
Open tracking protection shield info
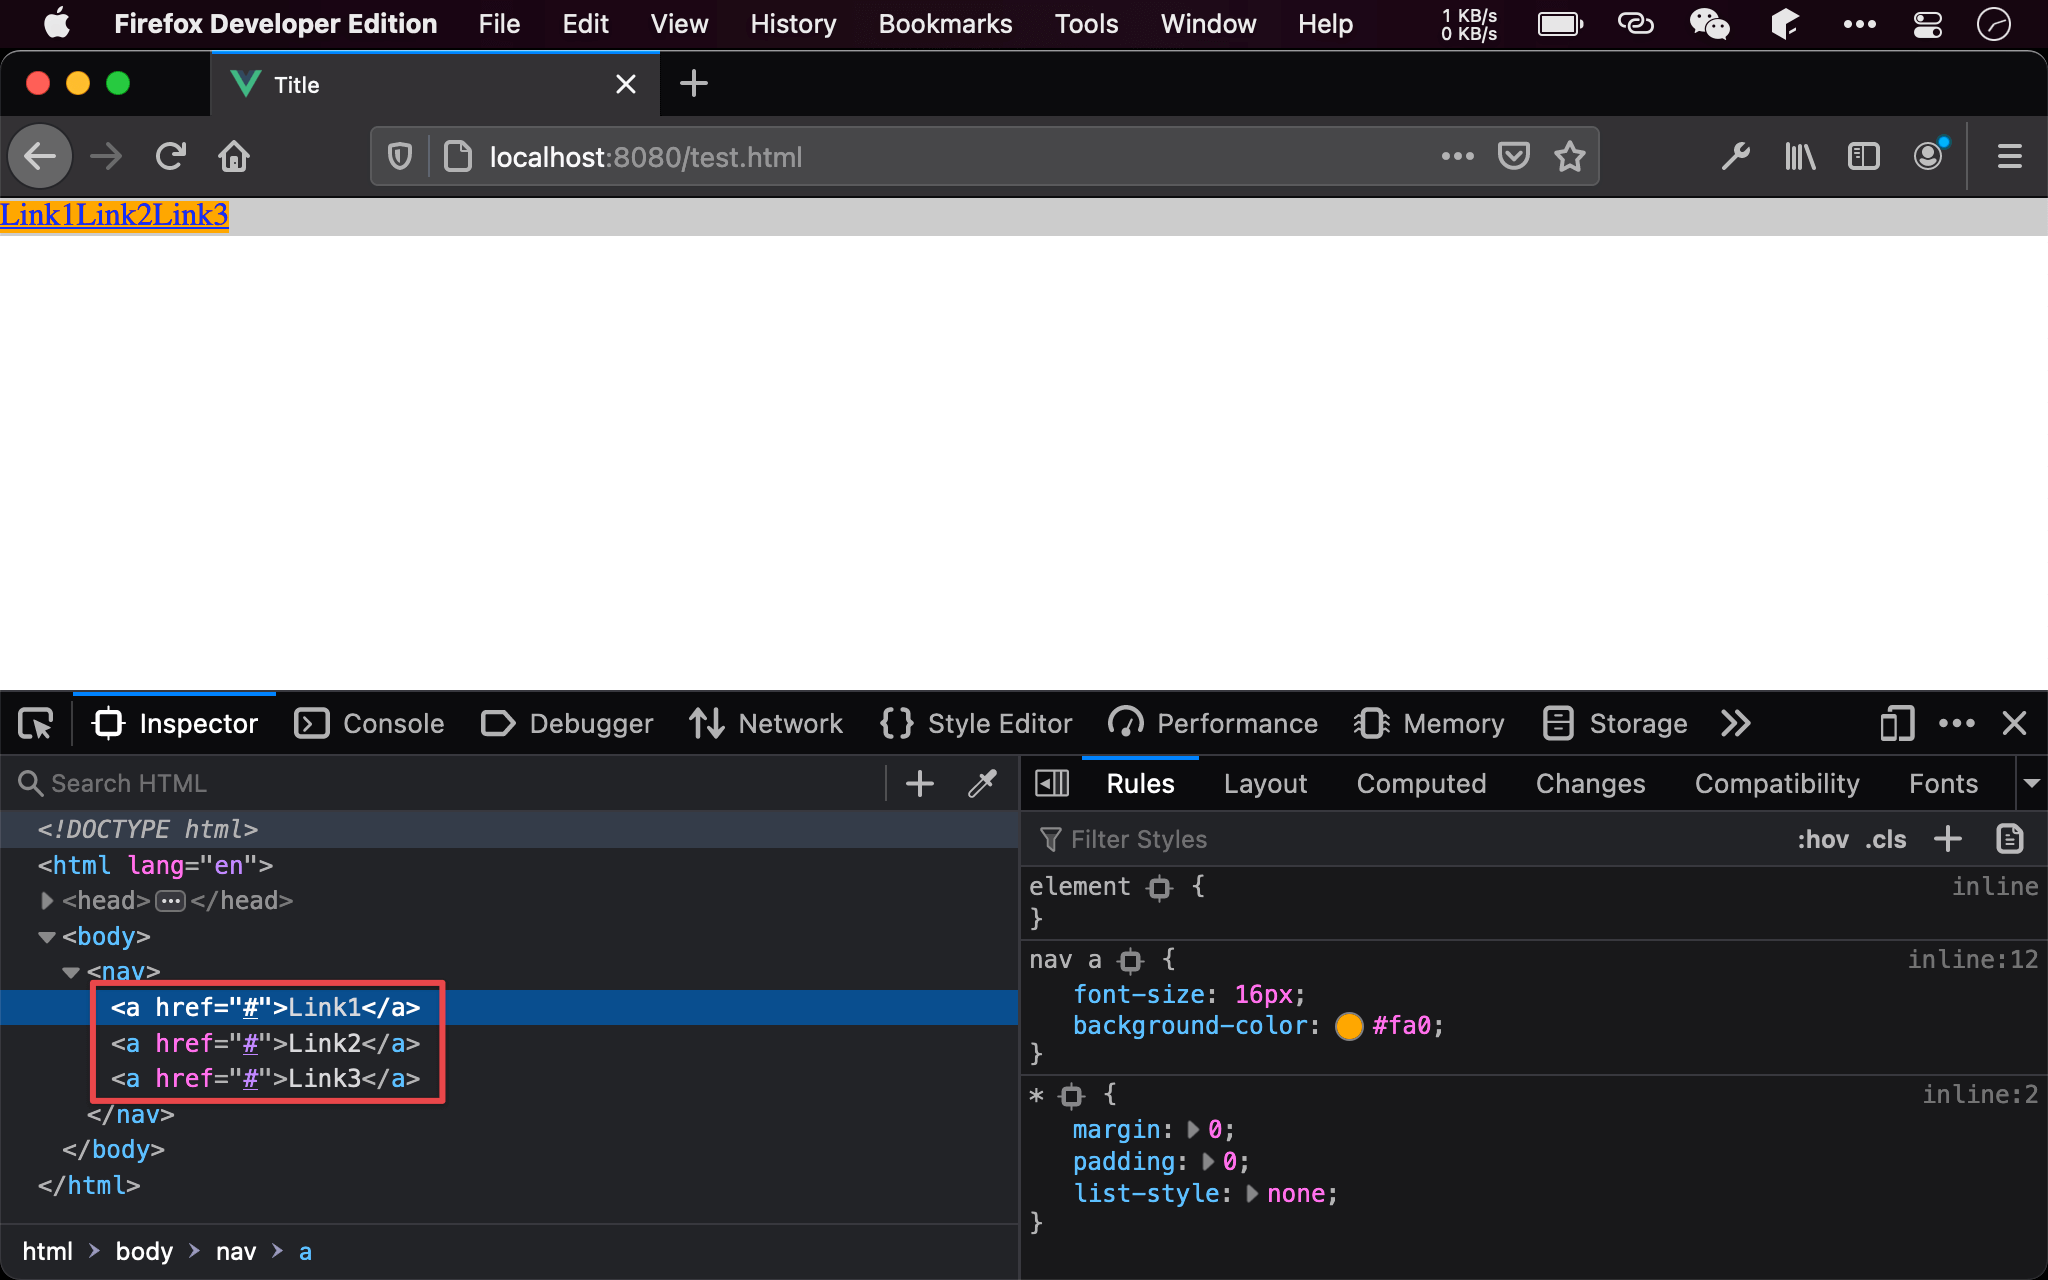[x=400, y=156]
